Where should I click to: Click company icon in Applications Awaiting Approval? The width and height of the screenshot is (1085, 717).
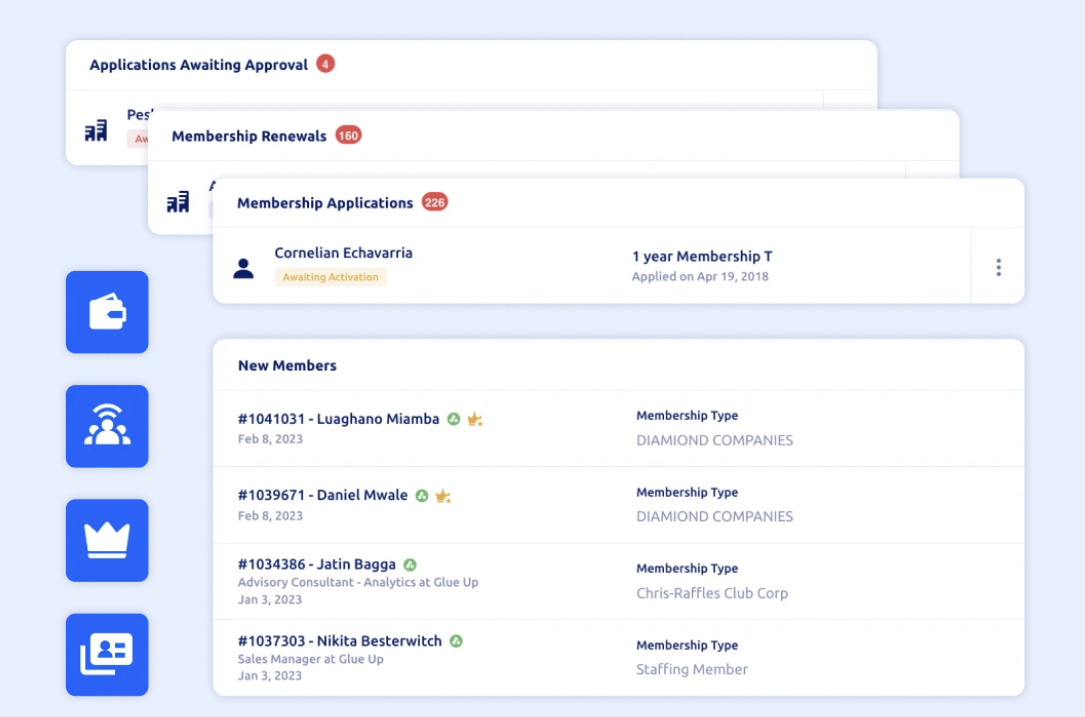pyautogui.click(x=96, y=132)
